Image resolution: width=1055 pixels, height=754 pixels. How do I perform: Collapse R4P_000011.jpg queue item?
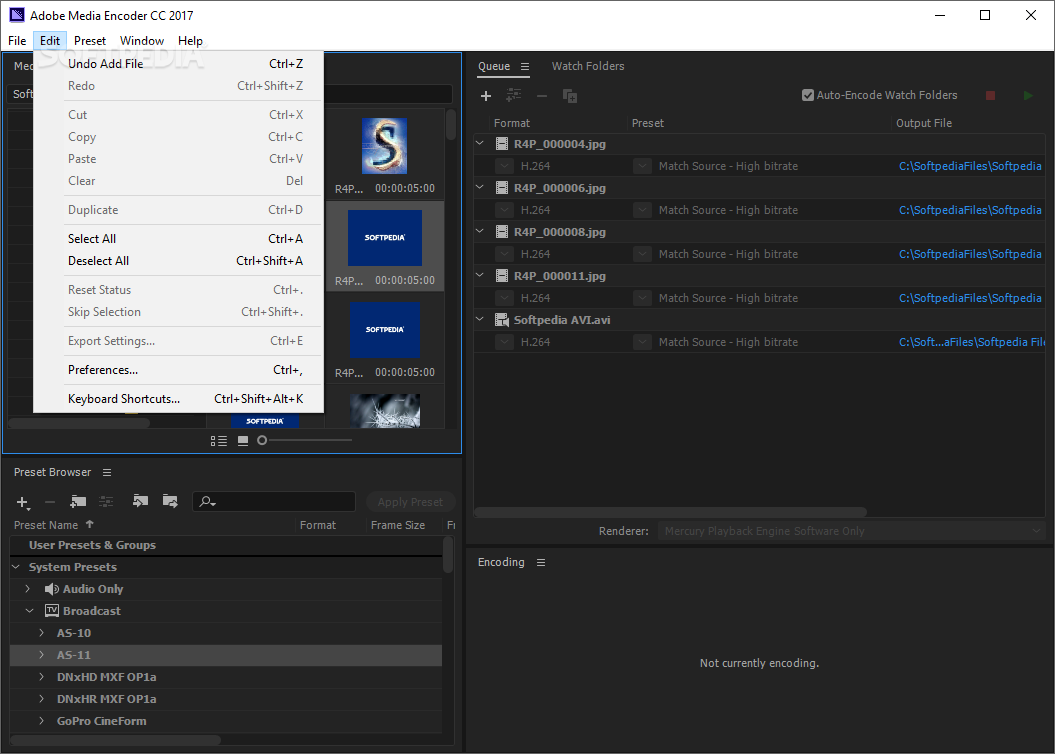(480, 275)
